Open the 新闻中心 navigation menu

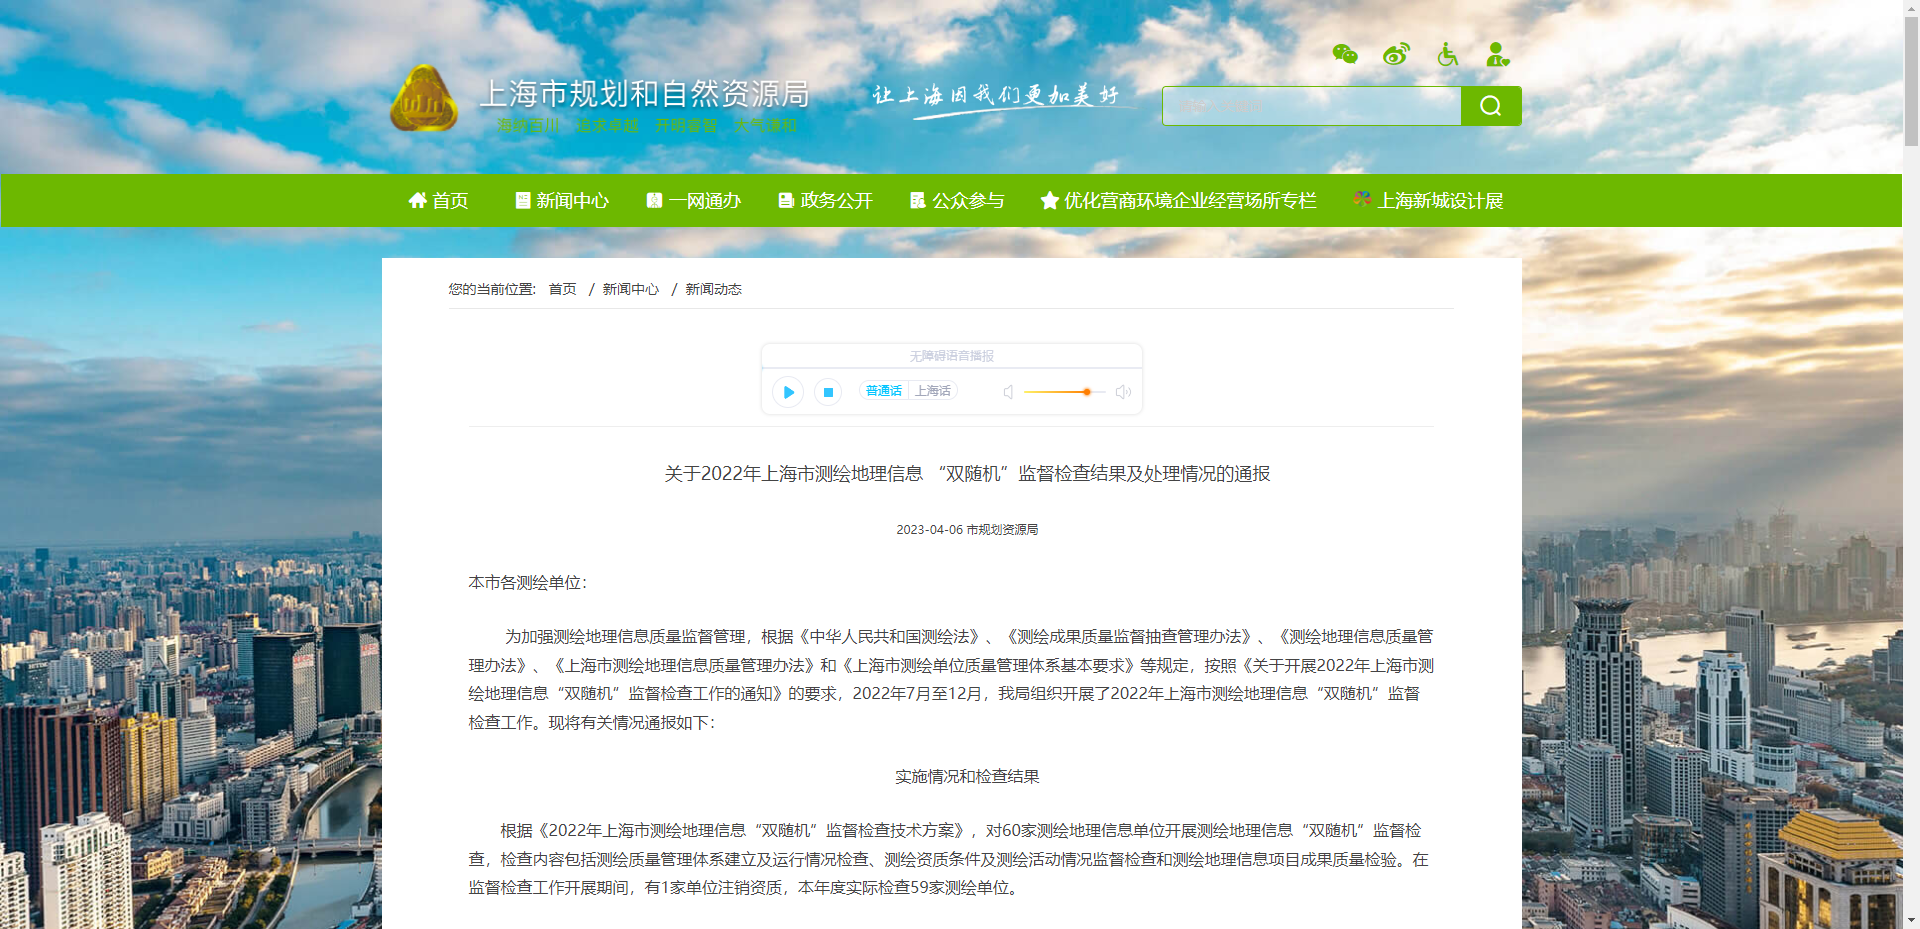(571, 200)
